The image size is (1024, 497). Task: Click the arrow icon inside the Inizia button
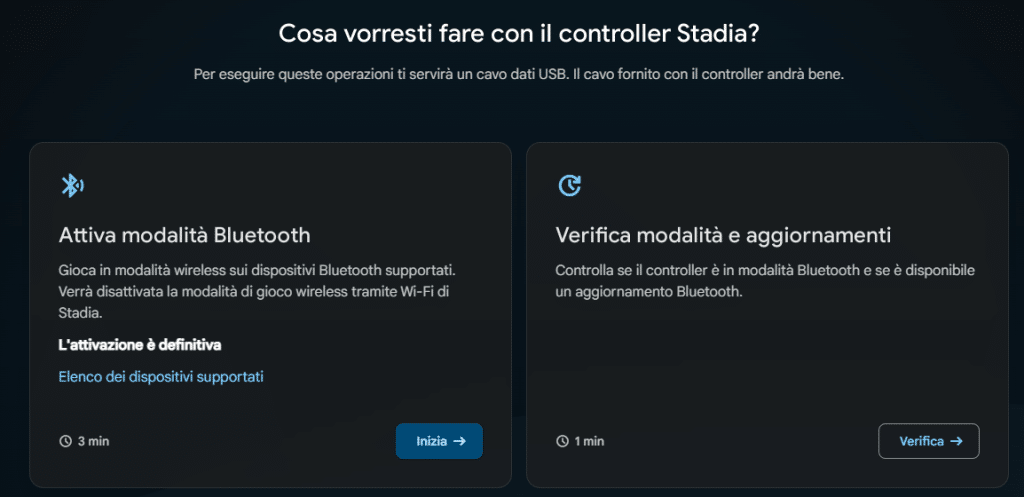pos(460,441)
